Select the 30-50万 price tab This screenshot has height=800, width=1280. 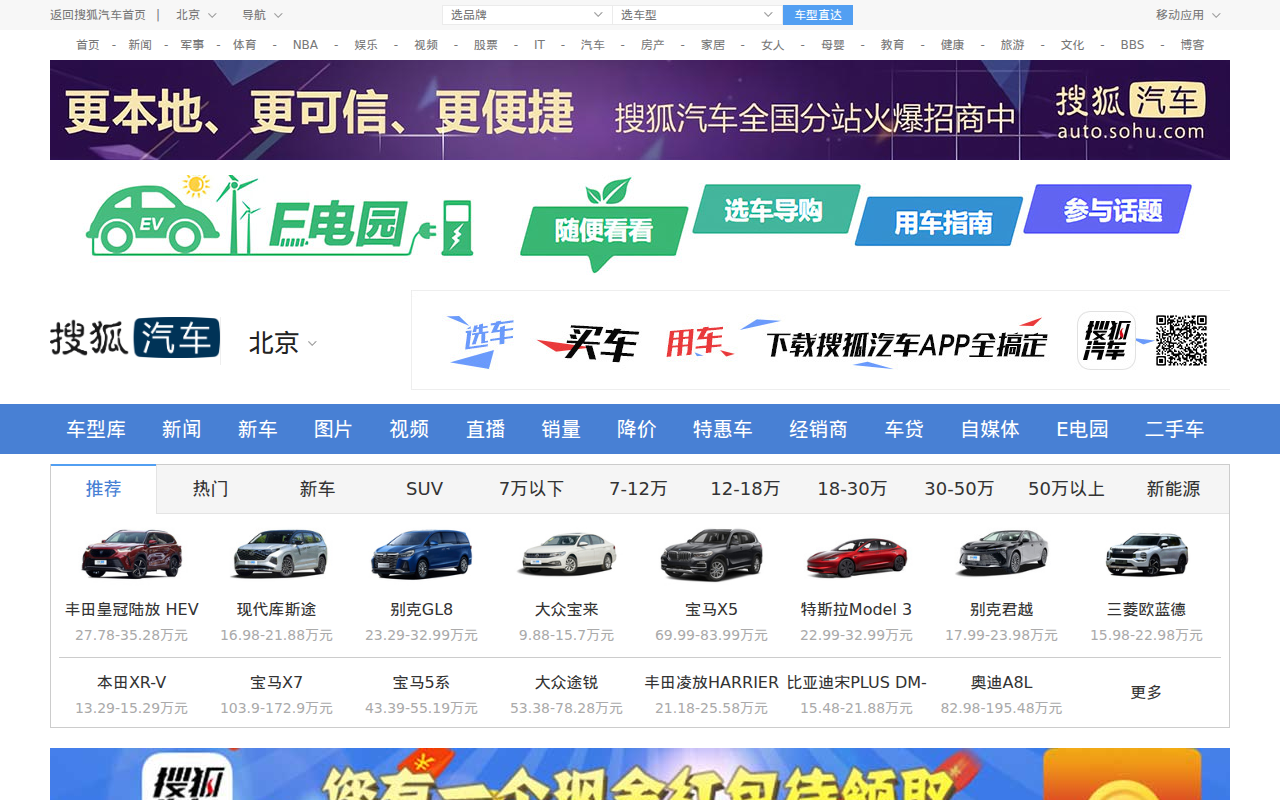pos(959,489)
